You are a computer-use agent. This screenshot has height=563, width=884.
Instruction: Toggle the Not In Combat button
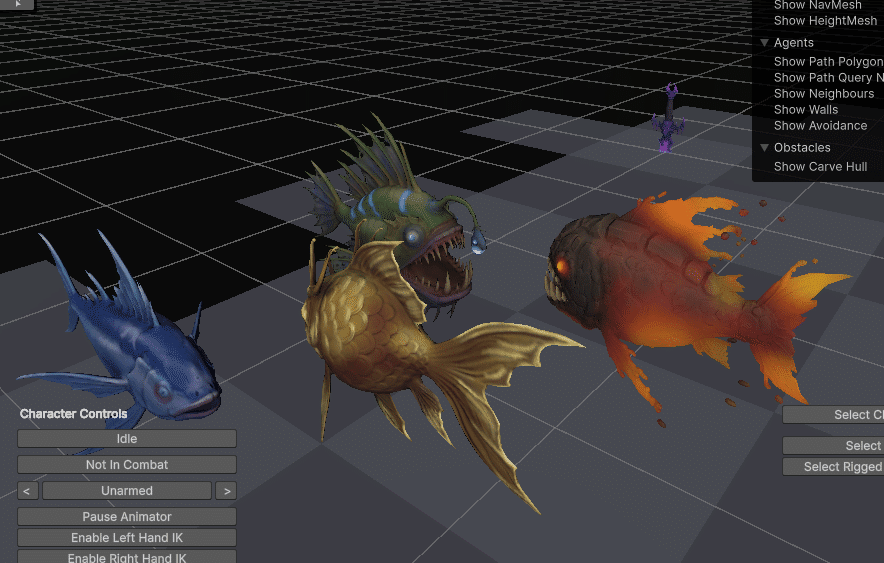click(127, 464)
